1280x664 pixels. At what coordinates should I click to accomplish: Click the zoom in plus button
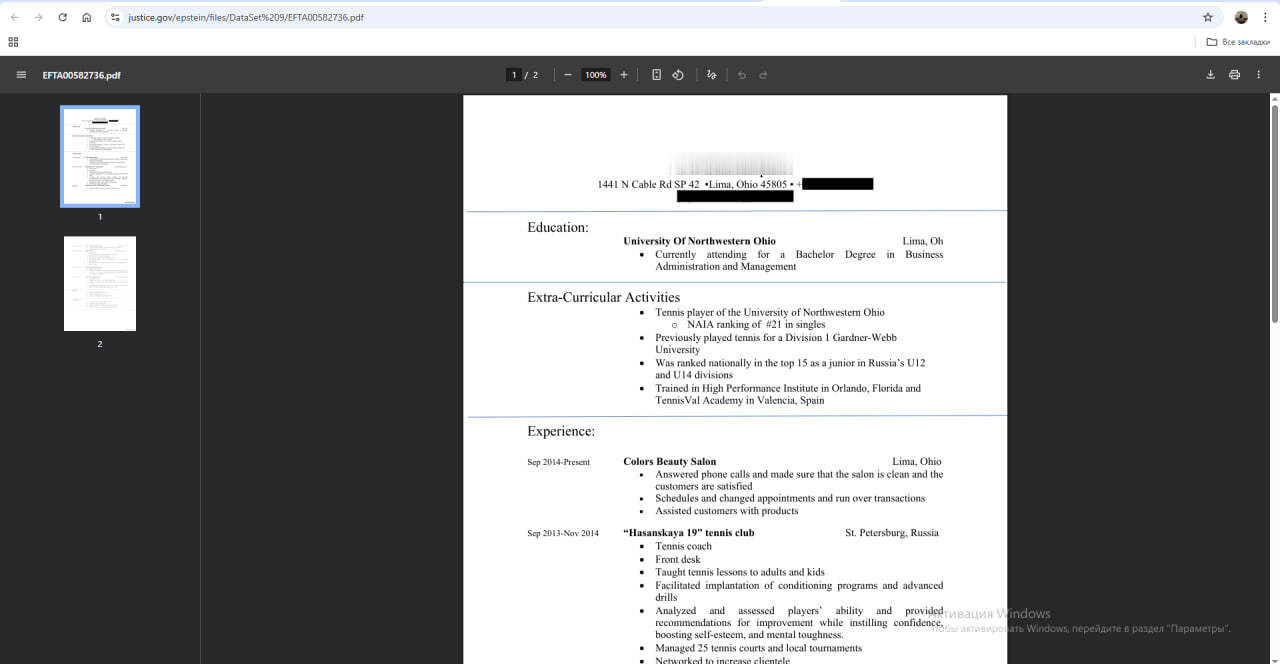pos(624,75)
